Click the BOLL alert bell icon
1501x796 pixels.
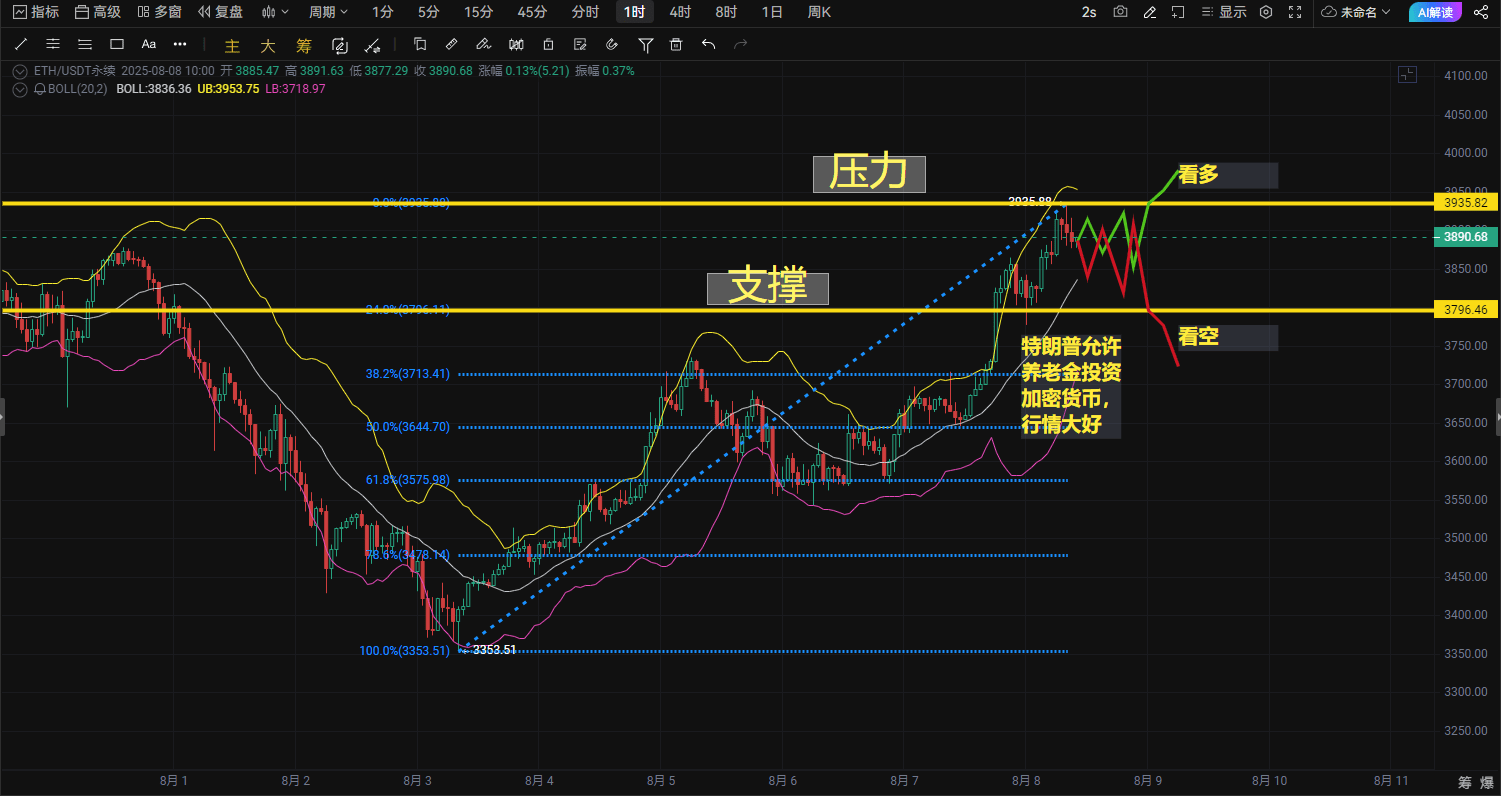(40, 88)
